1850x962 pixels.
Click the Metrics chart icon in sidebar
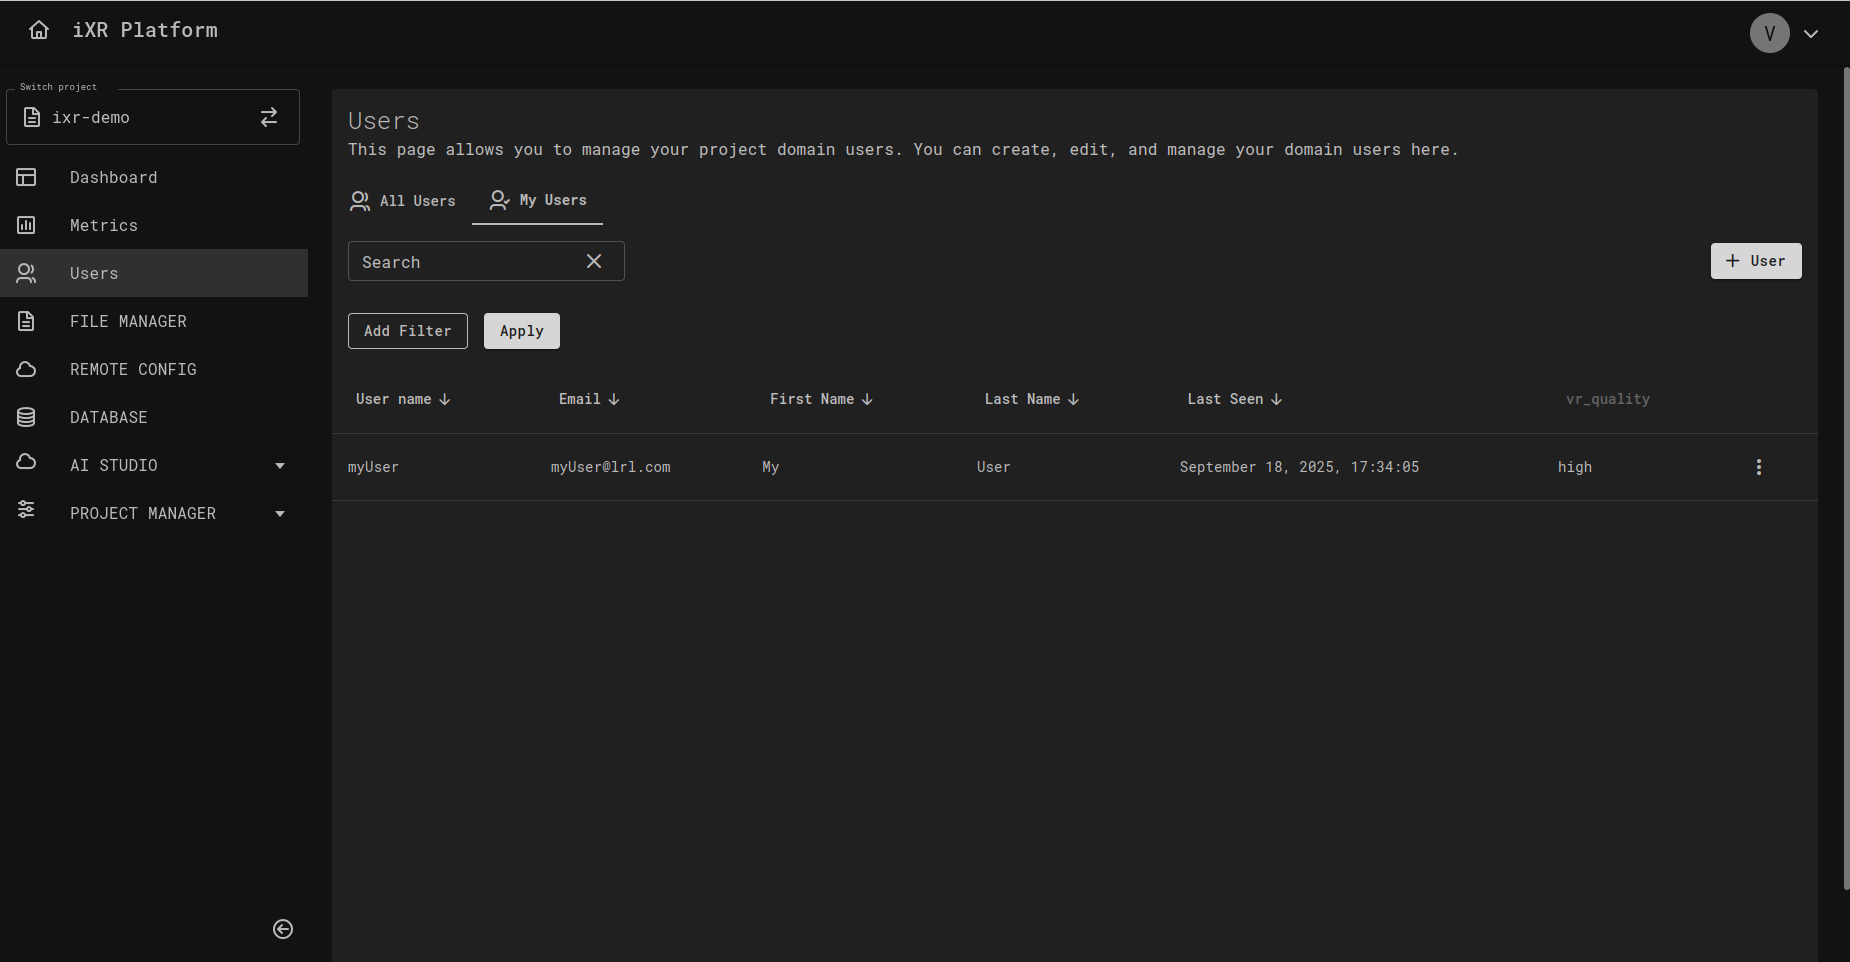pyautogui.click(x=27, y=225)
